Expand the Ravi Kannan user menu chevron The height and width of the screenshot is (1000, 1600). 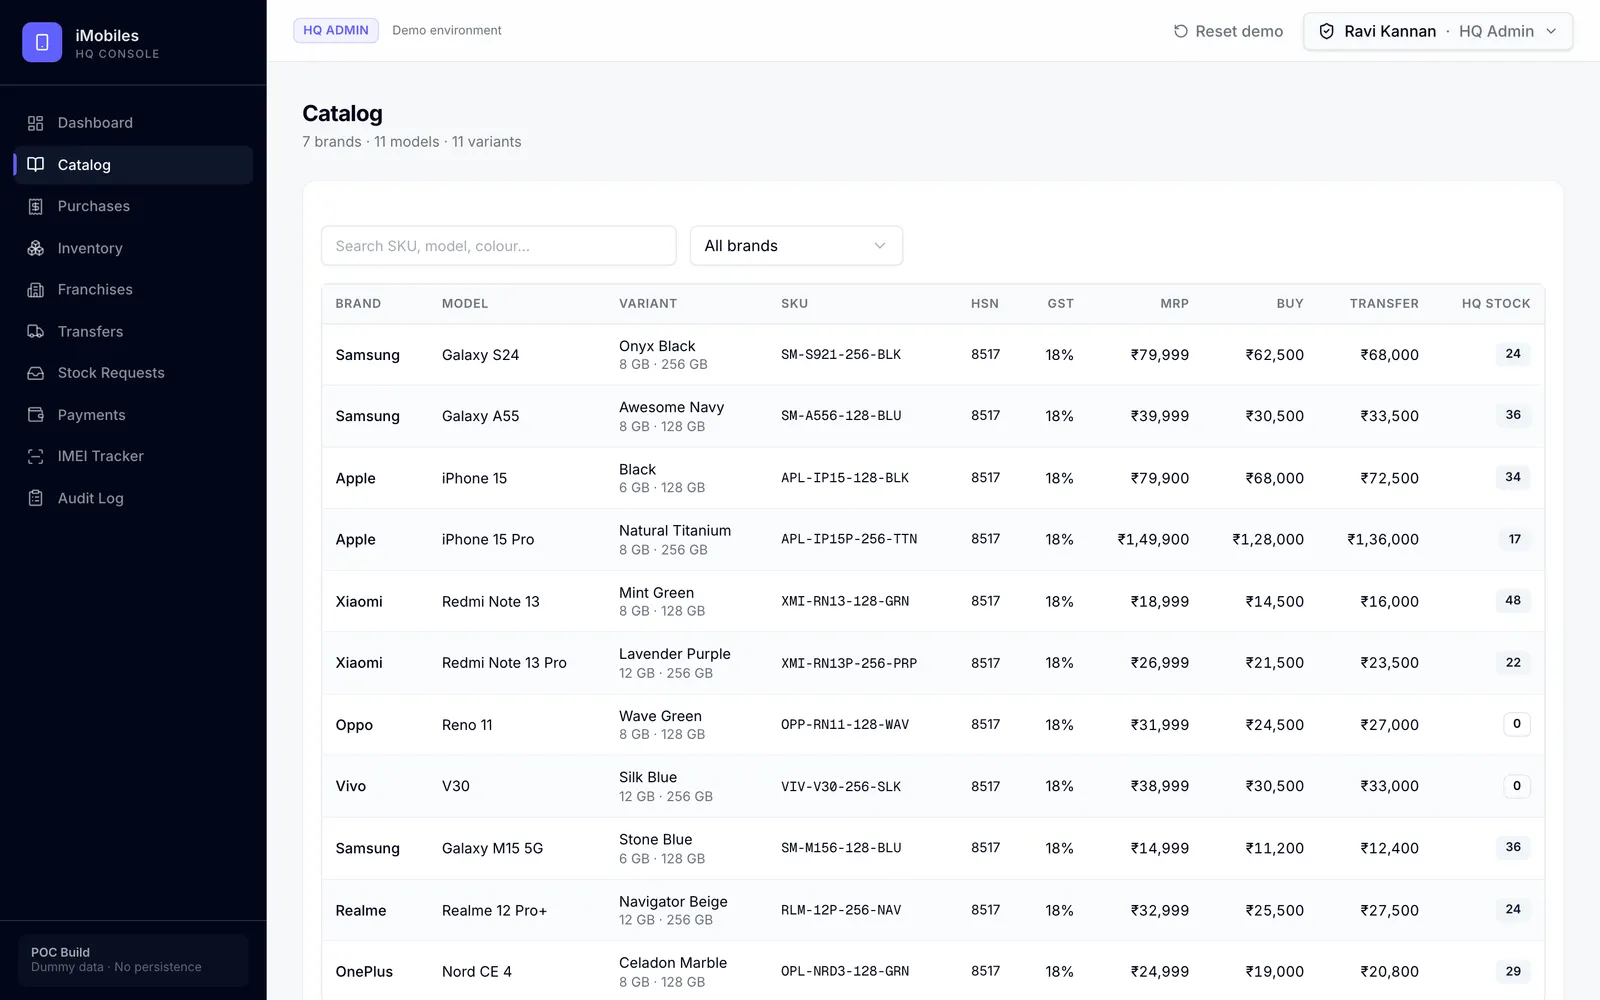1551,31
